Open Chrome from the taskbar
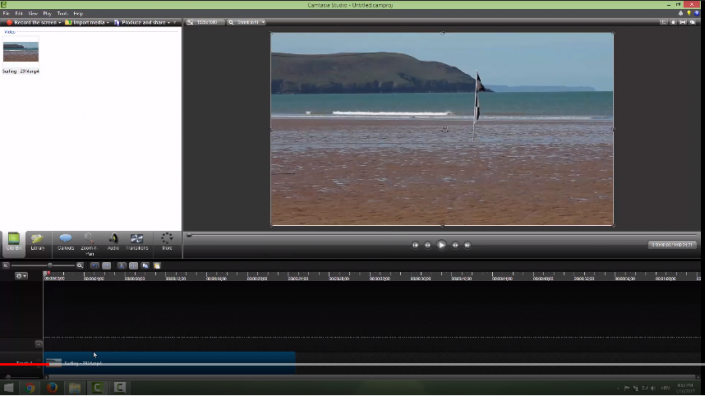This screenshot has width=705, height=396. [x=30, y=387]
